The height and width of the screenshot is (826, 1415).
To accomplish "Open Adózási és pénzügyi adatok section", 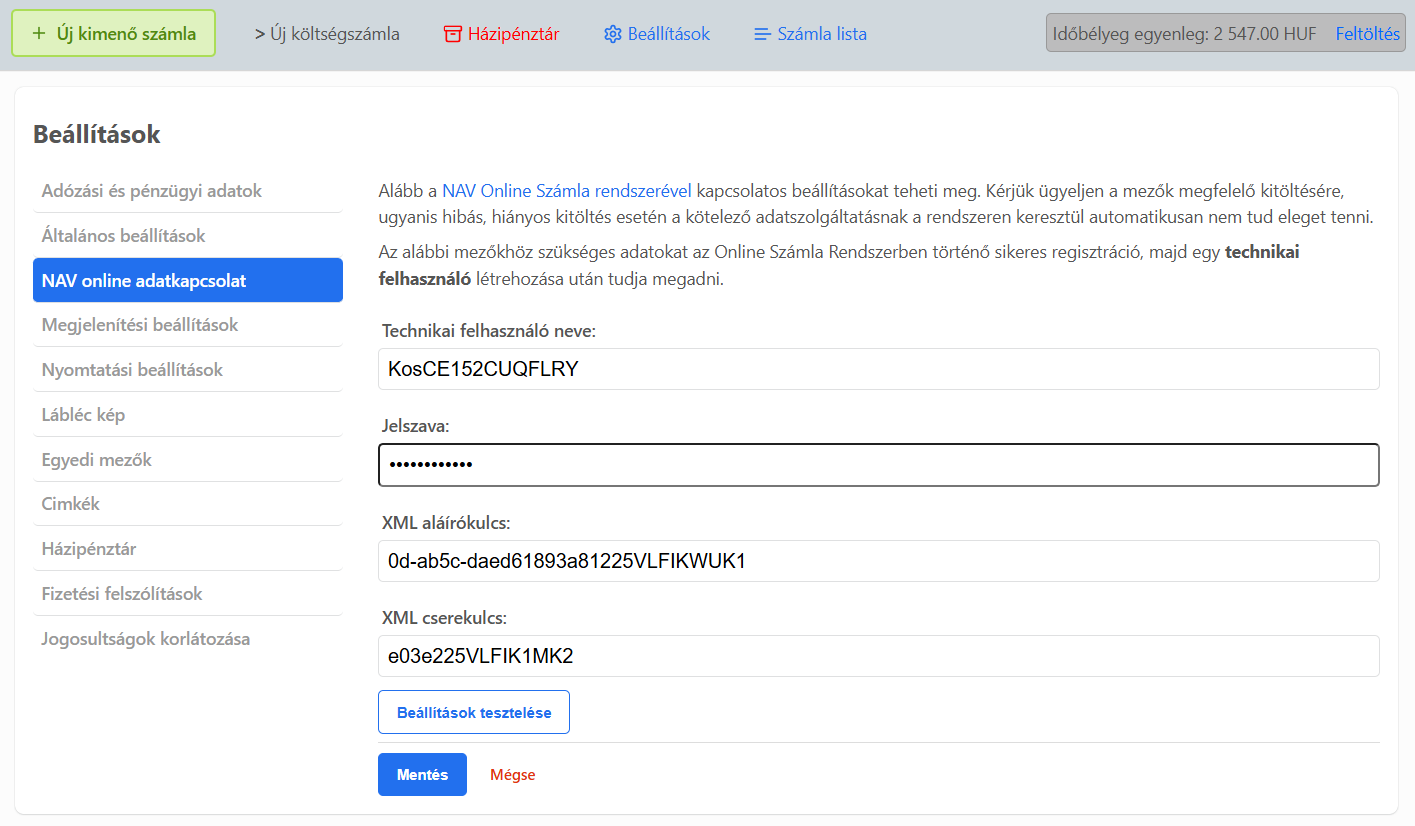I will click(152, 190).
